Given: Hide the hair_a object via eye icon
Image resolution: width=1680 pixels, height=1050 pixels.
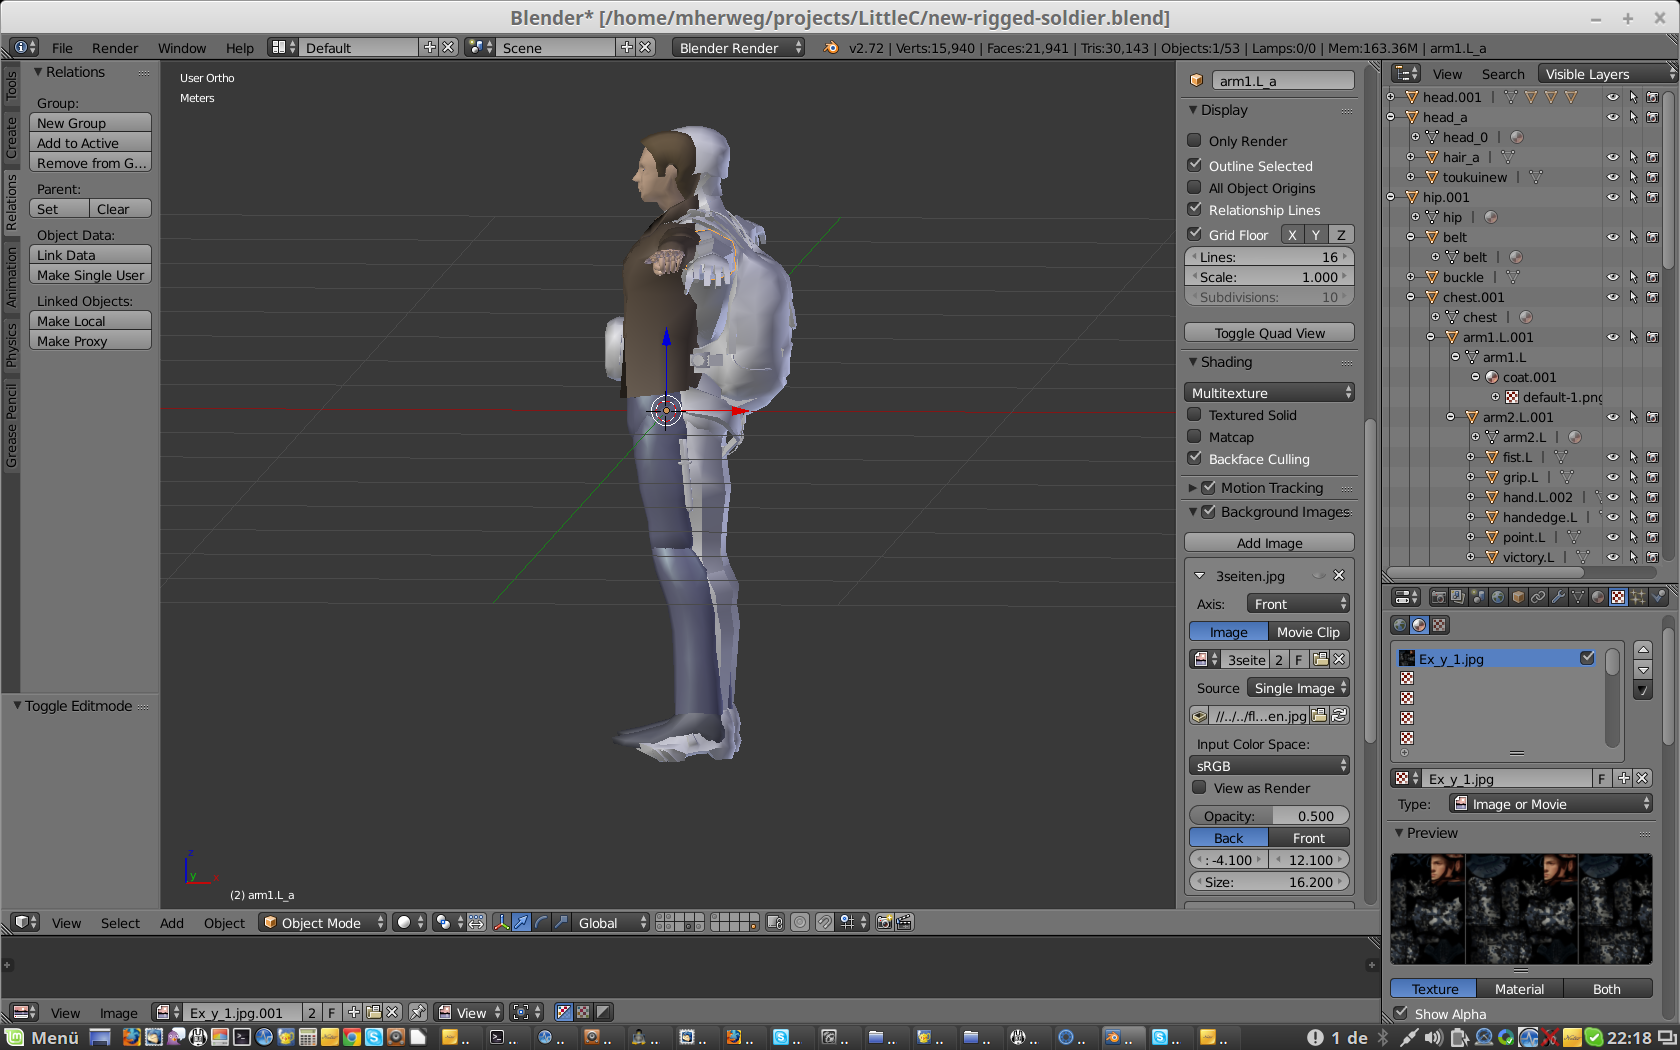Looking at the screenshot, I should (x=1612, y=157).
